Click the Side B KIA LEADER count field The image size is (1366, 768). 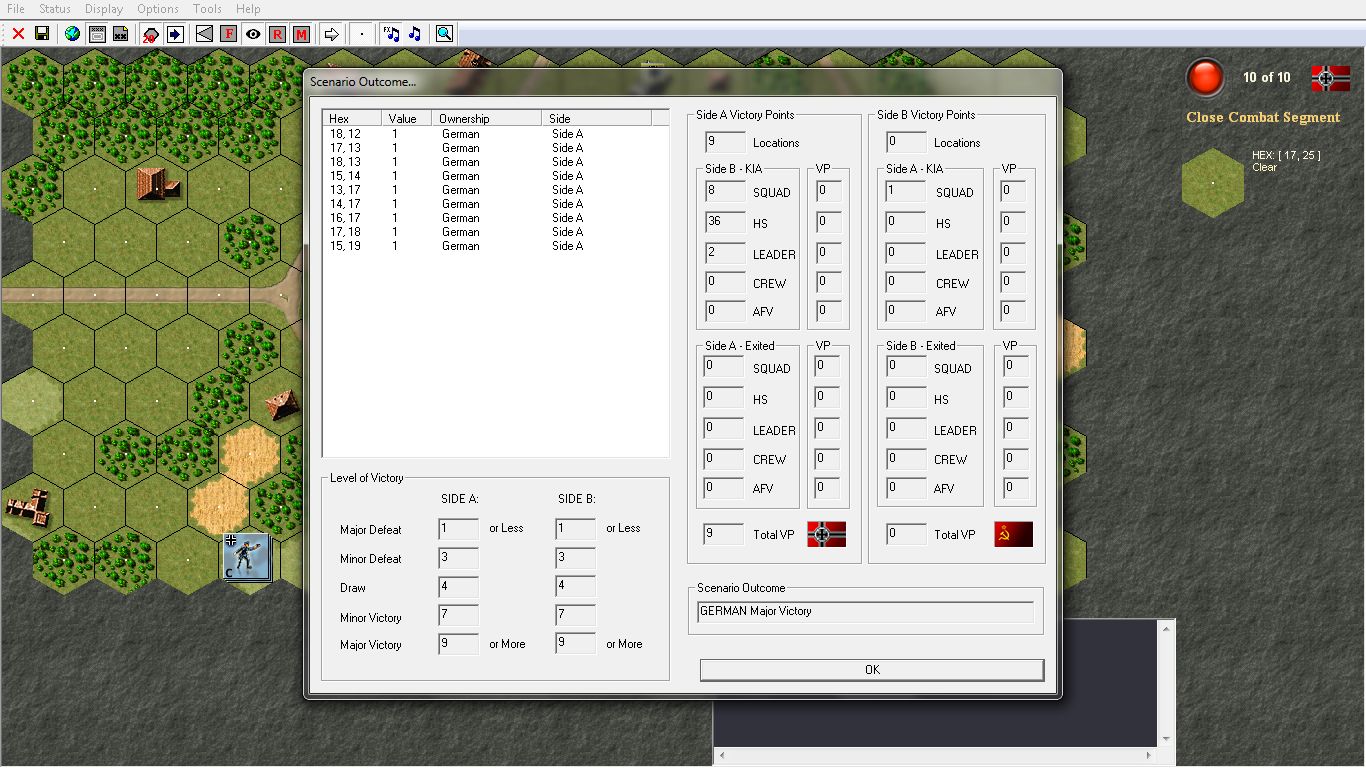tap(725, 254)
